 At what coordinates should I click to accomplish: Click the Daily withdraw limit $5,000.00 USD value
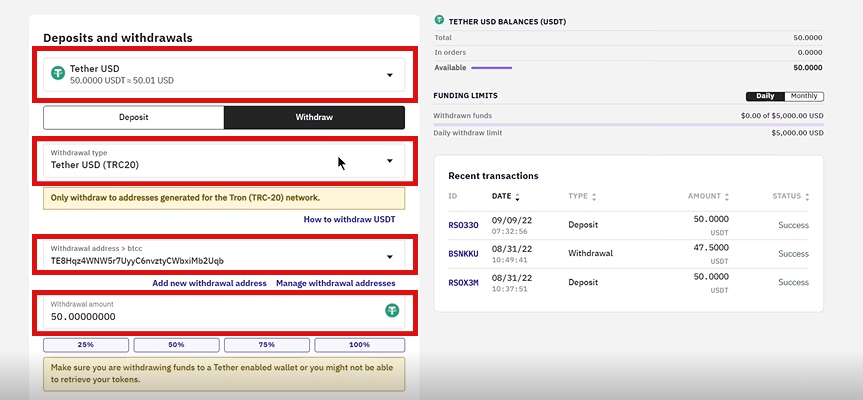797,133
